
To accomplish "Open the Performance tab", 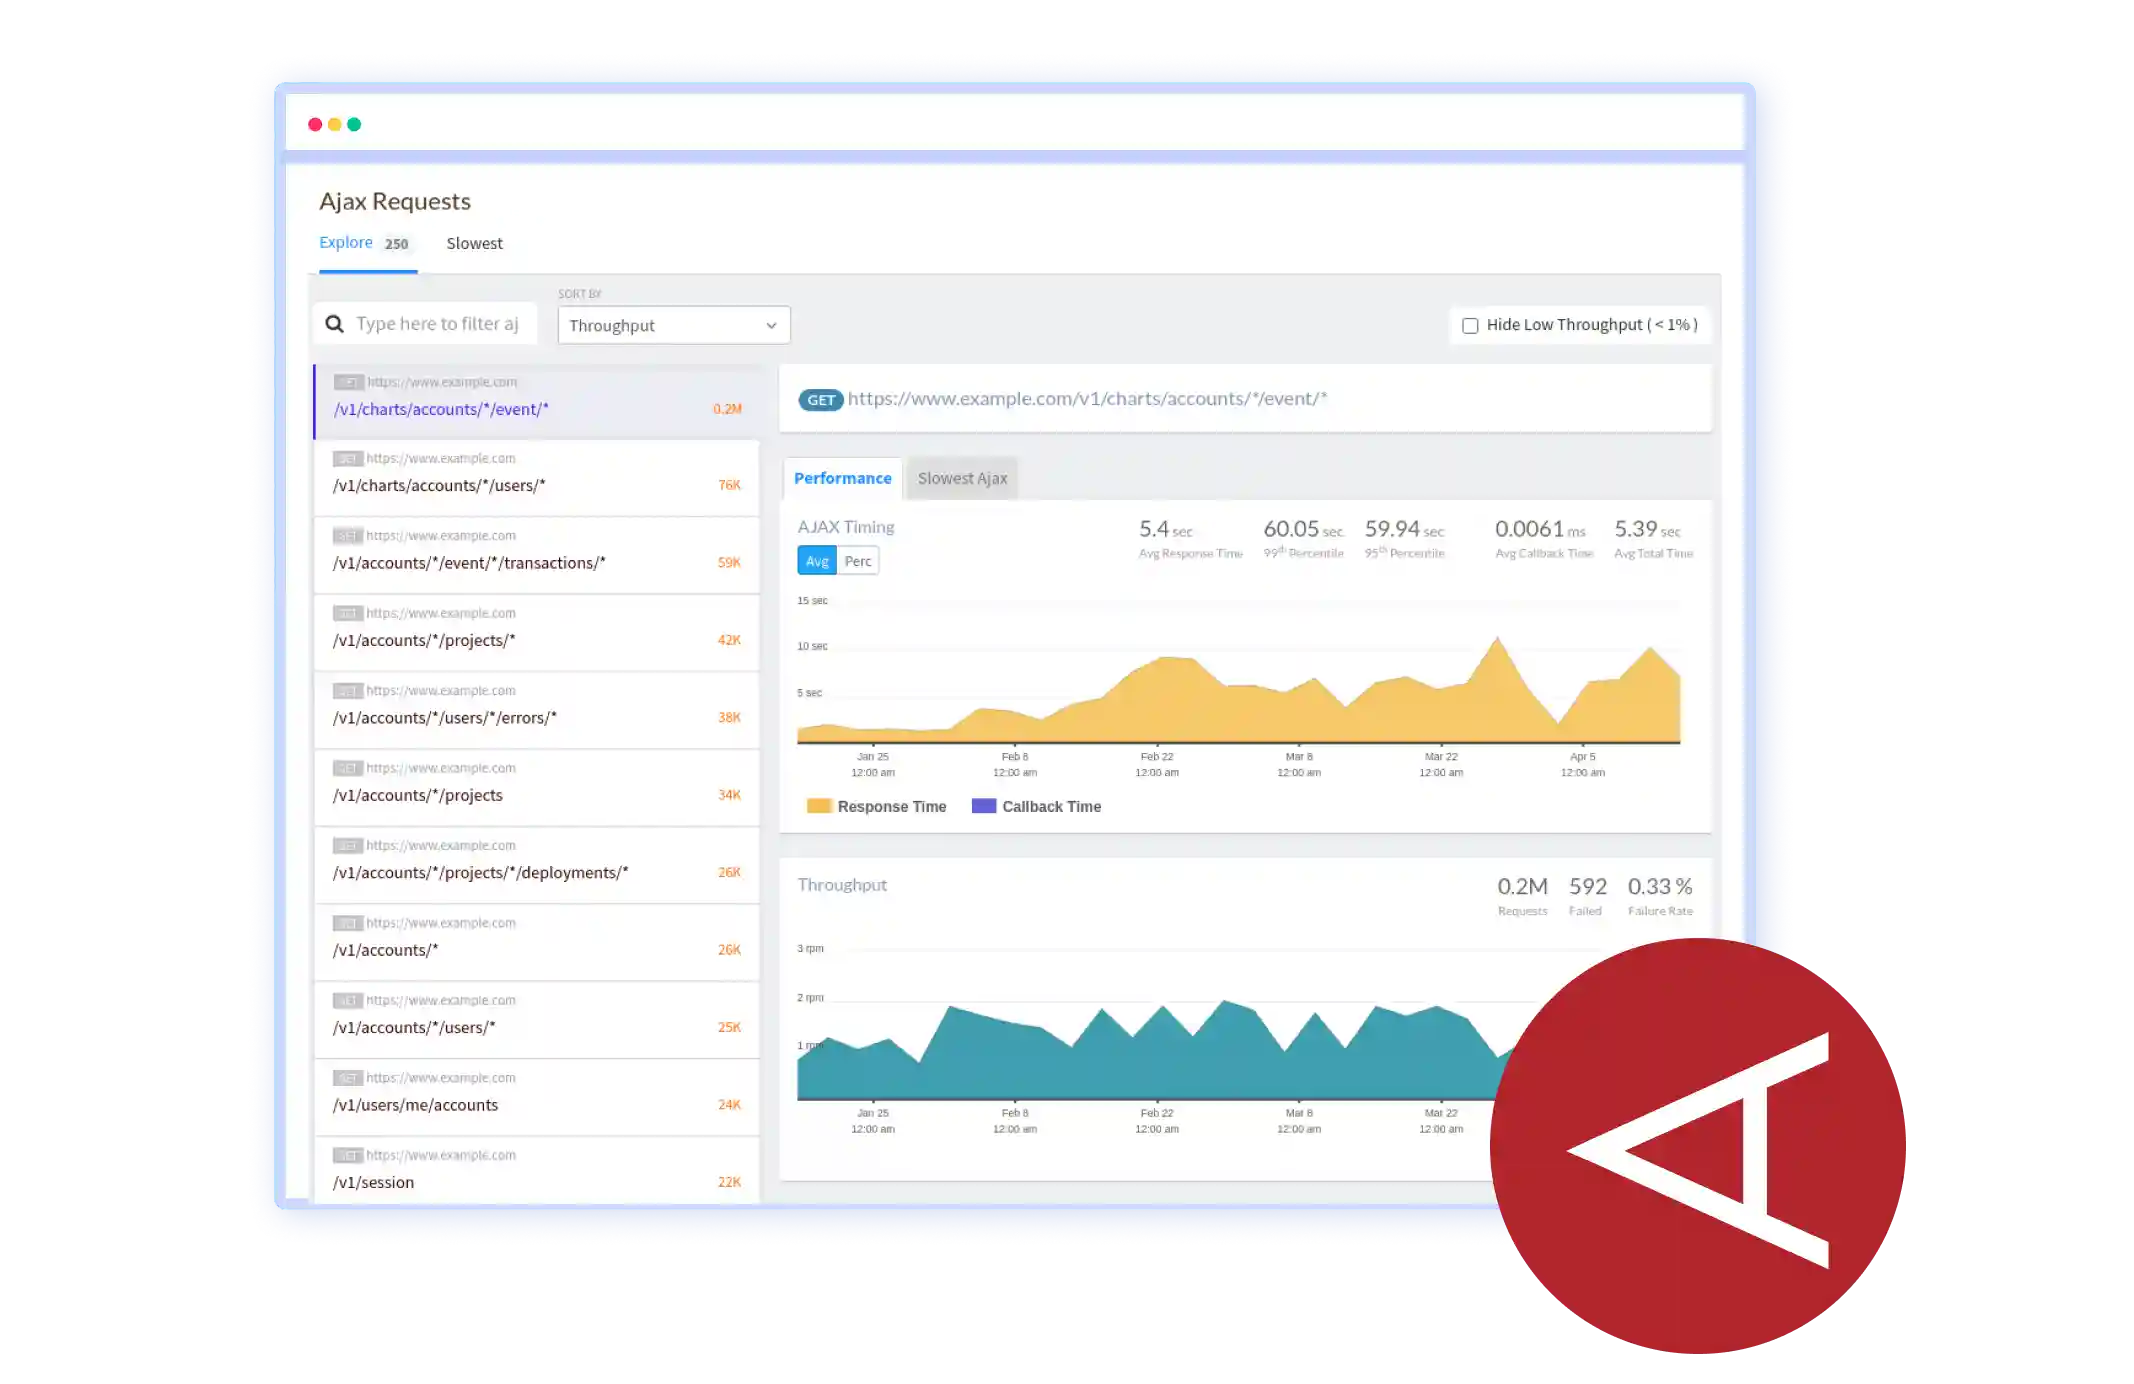I will click(842, 478).
